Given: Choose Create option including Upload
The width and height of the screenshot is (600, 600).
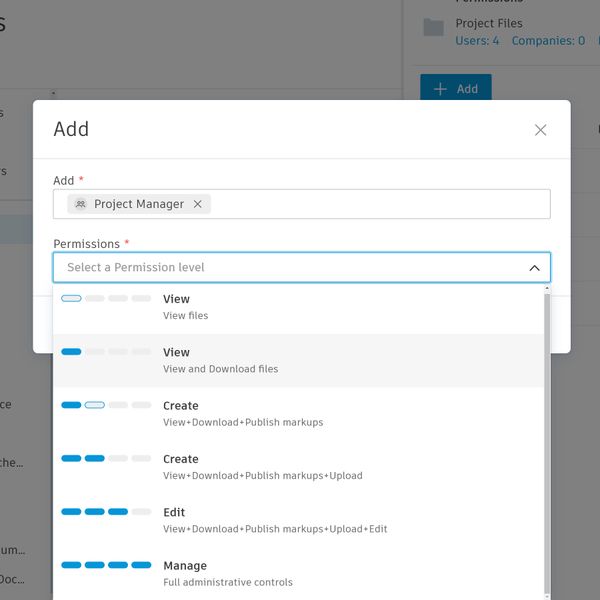Looking at the screenshot, I should coord(300,467).
